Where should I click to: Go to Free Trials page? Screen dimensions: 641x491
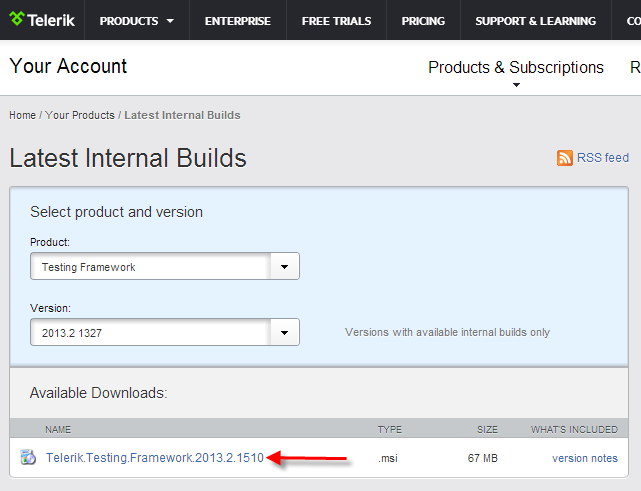(x=336, y=21)
